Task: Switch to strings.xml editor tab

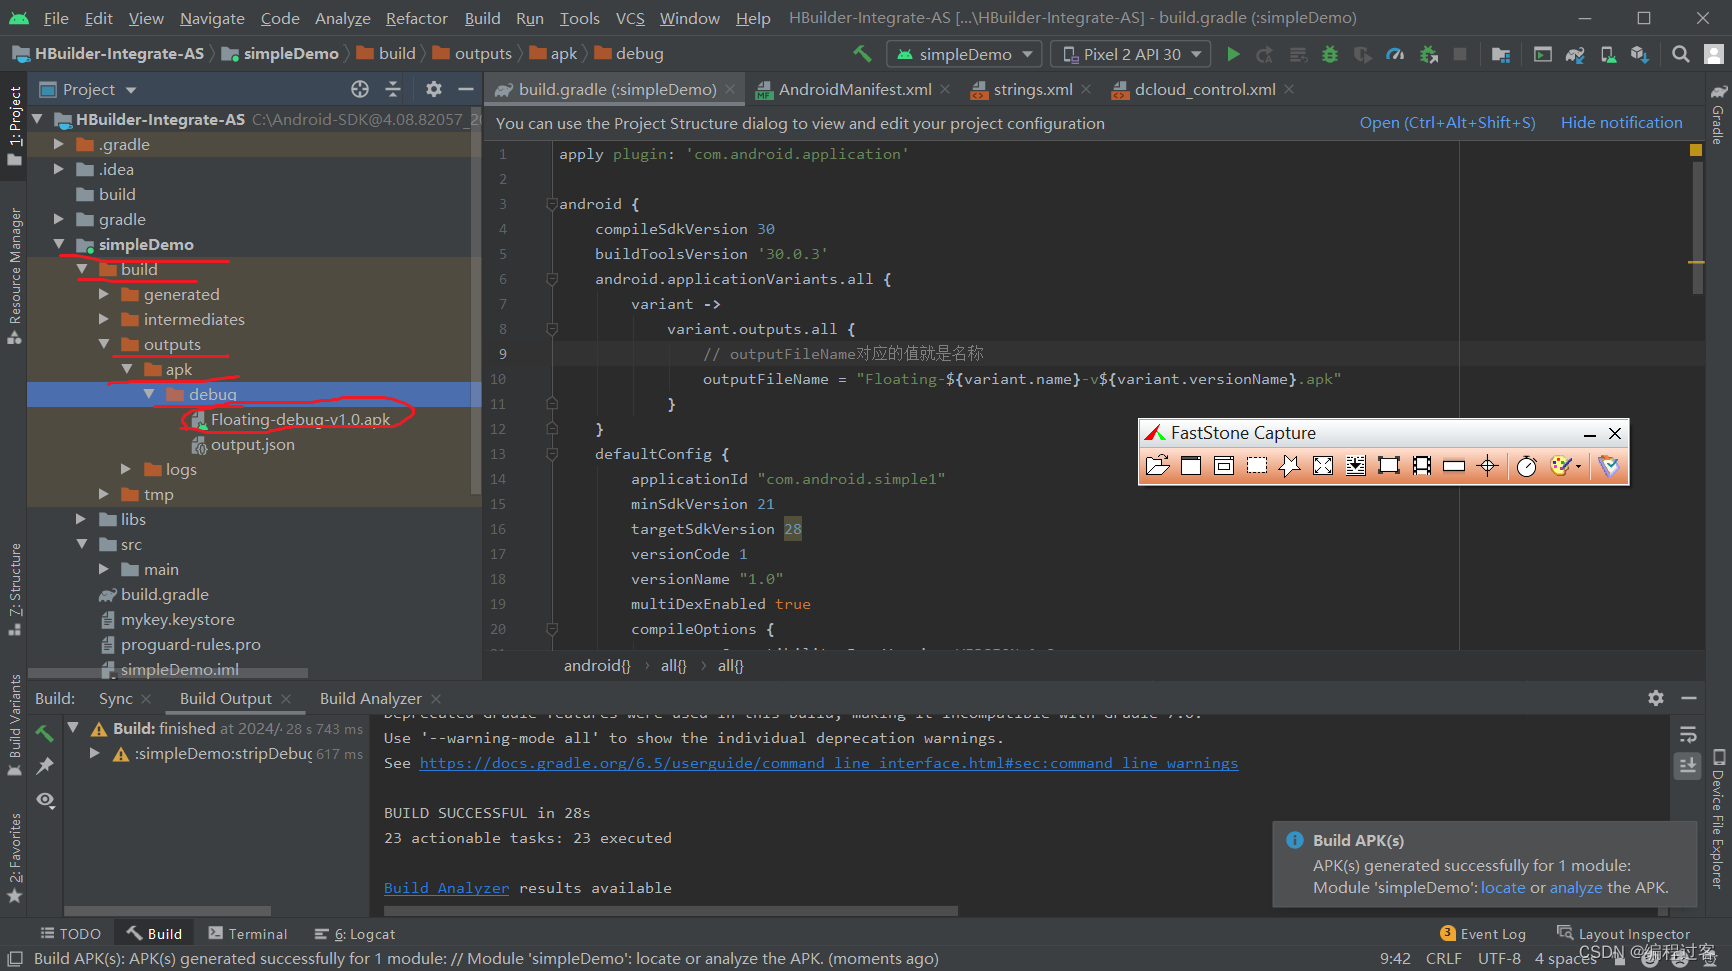Action: pyautogui.click(x=1032, y=89)
